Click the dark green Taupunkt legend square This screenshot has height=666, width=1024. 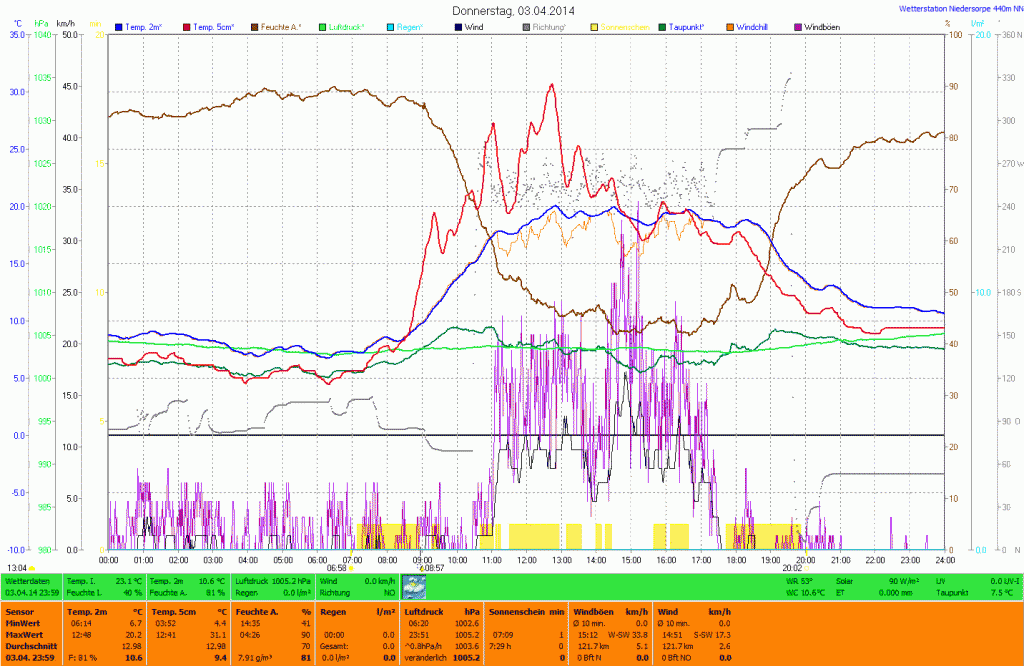tap(662, 27)
